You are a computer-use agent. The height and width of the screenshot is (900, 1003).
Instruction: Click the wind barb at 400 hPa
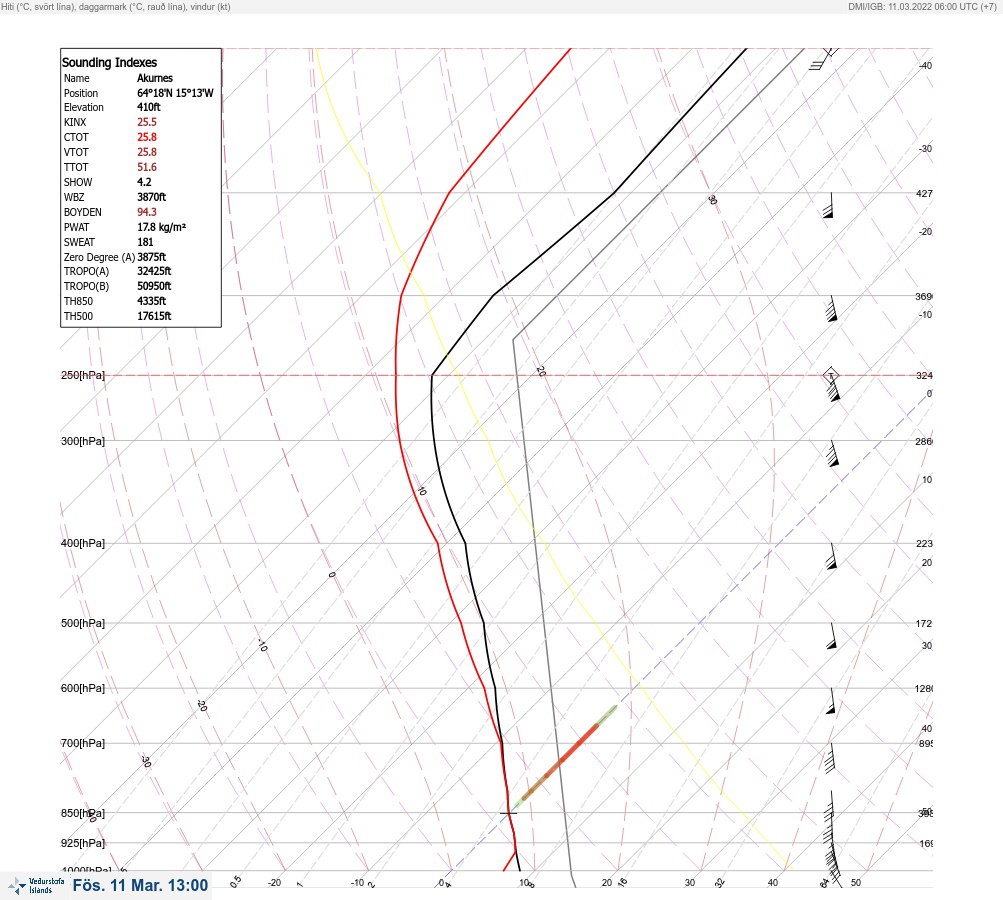(832, 557)
